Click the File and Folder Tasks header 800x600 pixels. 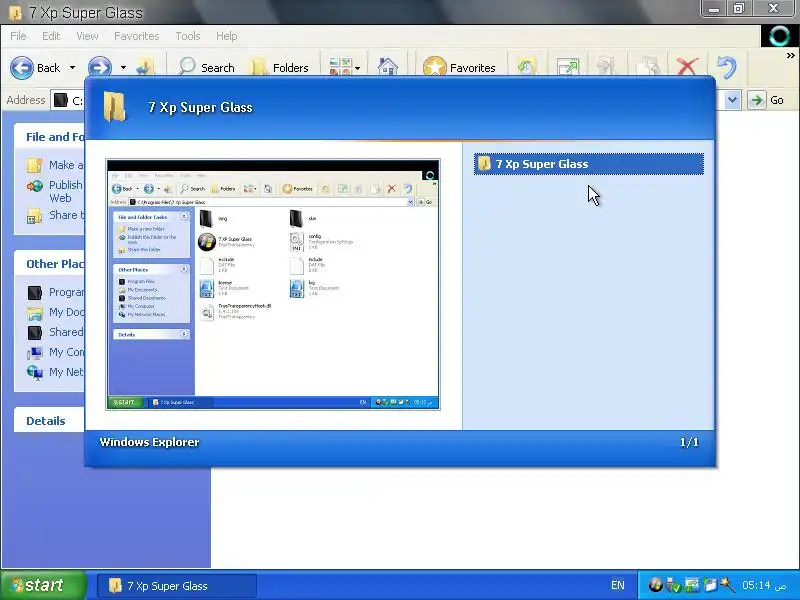[x=50, y=137]
